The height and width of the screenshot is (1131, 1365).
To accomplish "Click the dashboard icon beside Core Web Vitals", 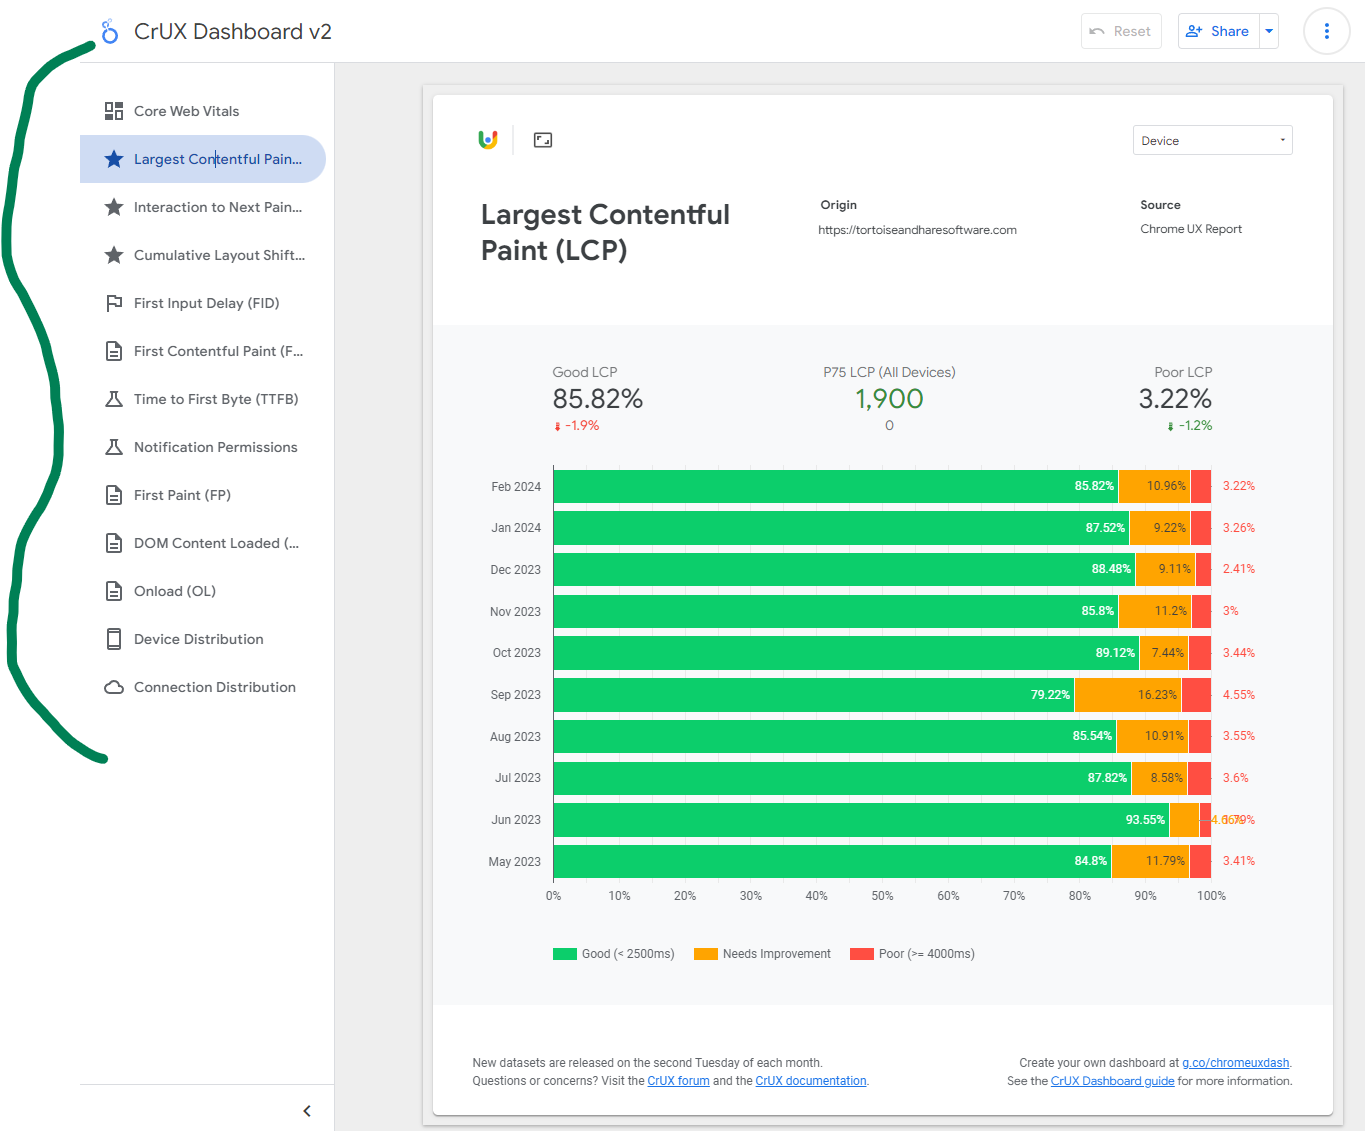I will point(114,111).
